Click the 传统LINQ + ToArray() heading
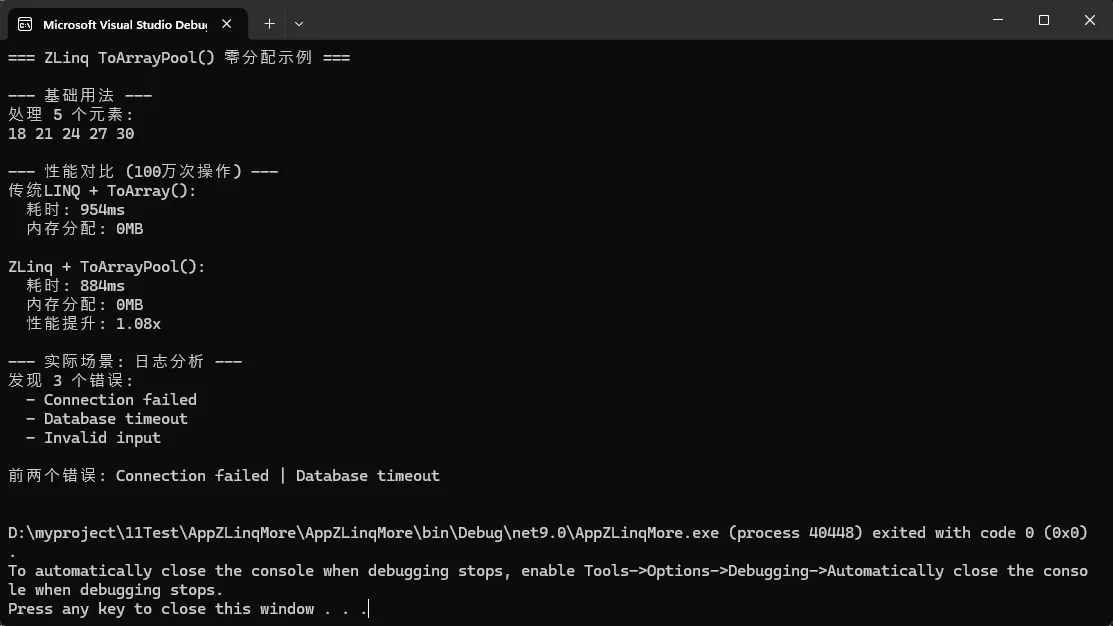1113x626 pixels. (x=102, y=191)
